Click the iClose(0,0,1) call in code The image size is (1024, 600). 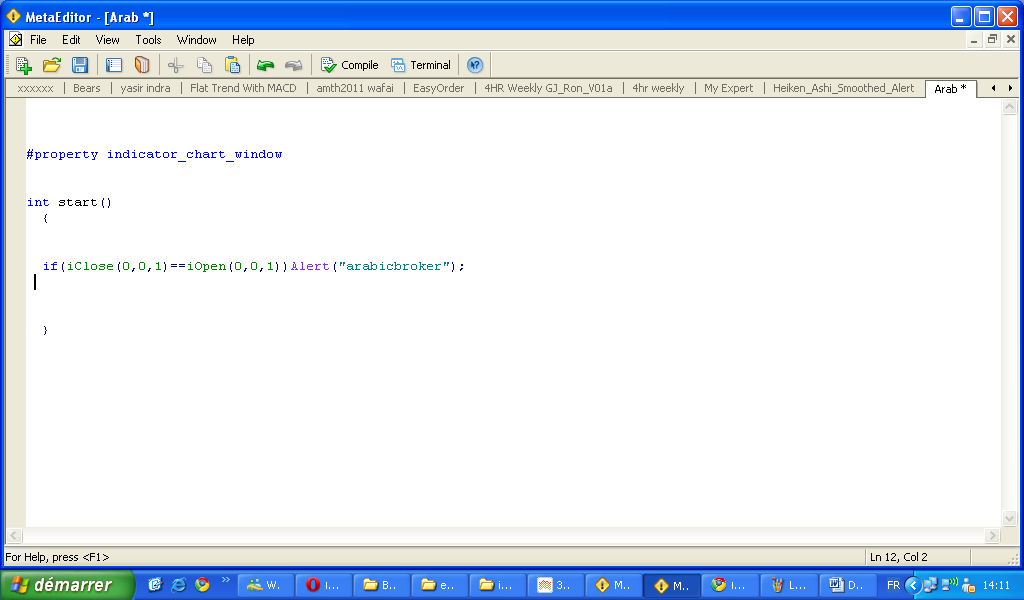[118, 266]
